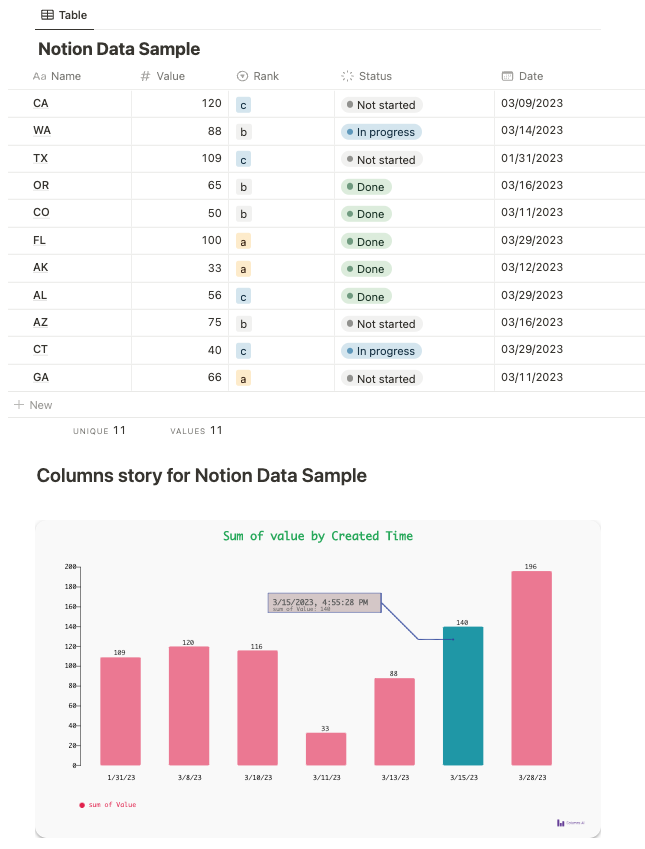Click the calendar icon in Date header
Viewport: 645px width, 849px height.
pyautogui.click(x=507, y=76)
